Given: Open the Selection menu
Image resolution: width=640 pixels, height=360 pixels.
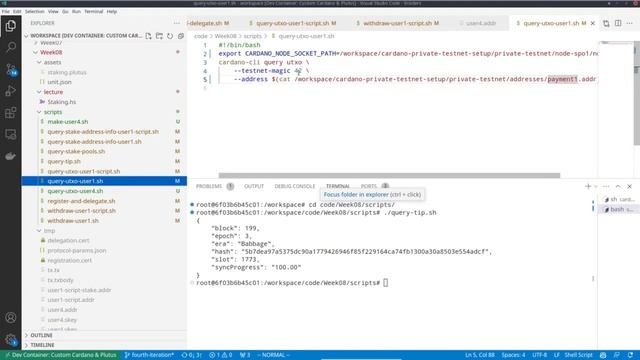Looking at the screenshot, I should coord(34,11).
